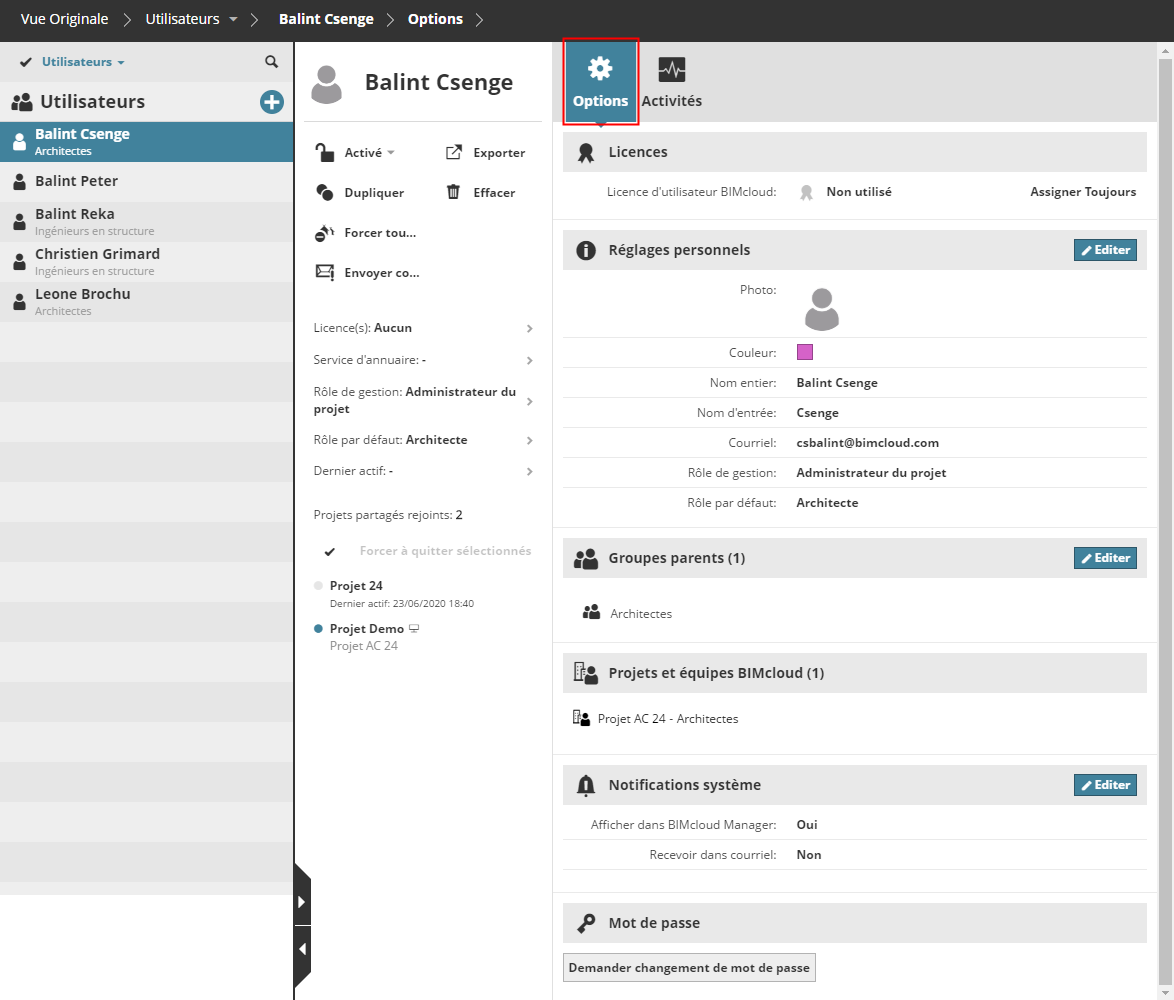Image resolution: width=1174 pixels, height=1000 pixels.
Task: Open the Utilisateurs breadcrumb dropdown arrow
Action: tap(234, 20)
